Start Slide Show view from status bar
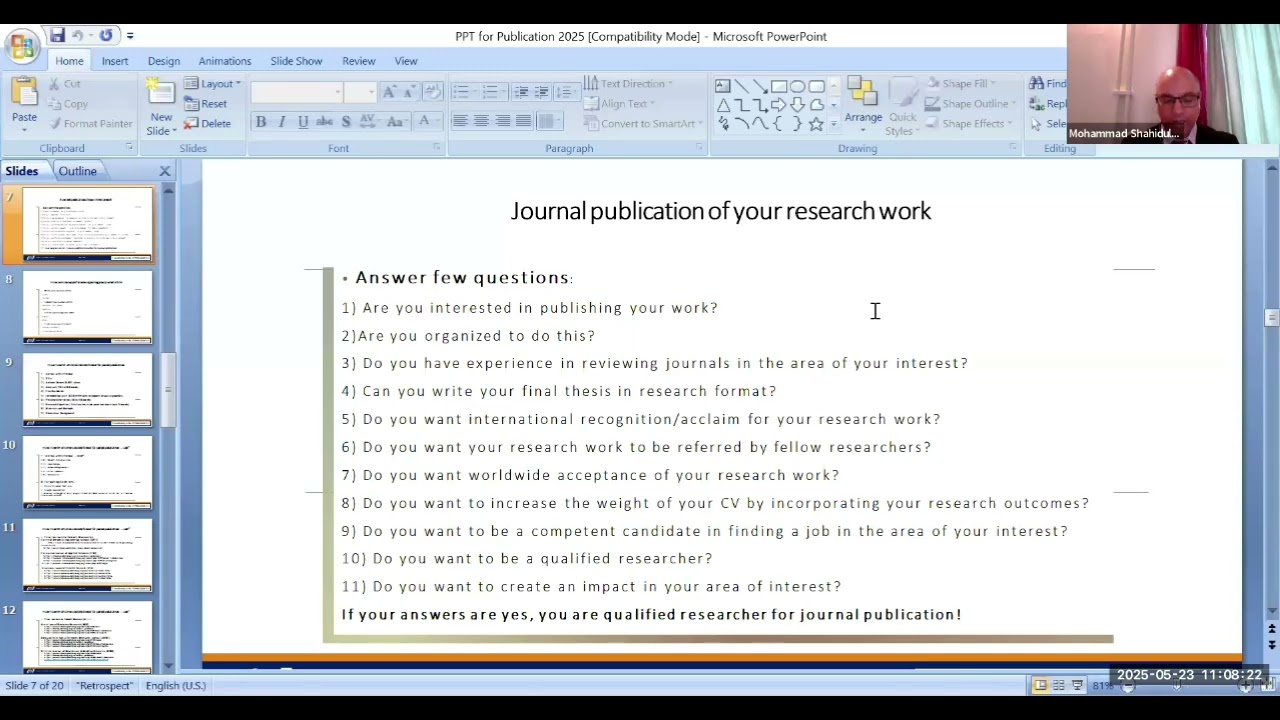1280x720 pixels. pyautogui.click(x=1077, y=685)
